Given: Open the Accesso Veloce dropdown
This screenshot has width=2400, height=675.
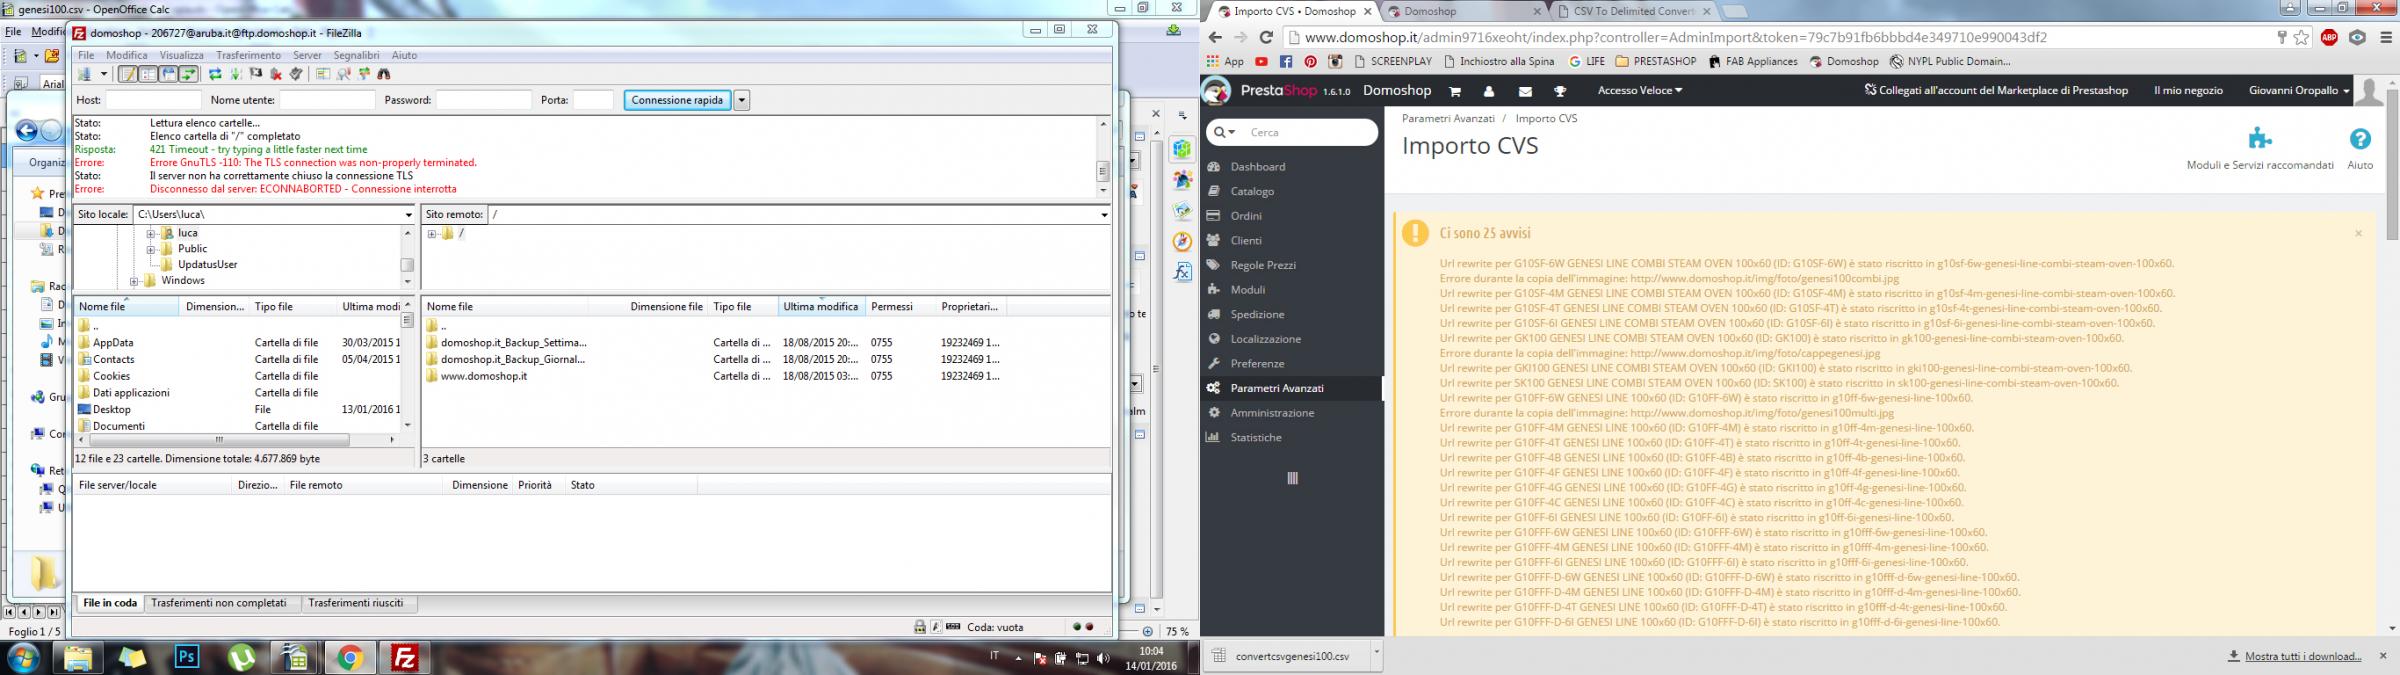Looking at the screenshot, I should click(1640, 90).
